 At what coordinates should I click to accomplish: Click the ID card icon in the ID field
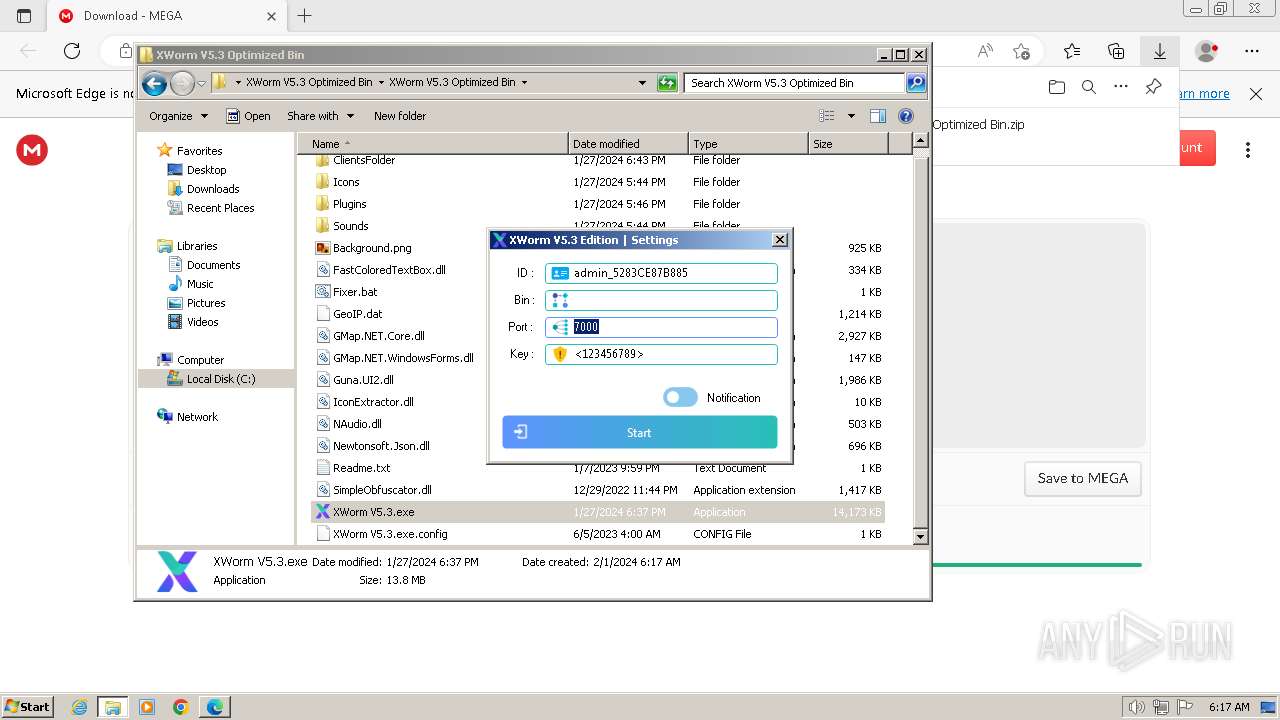pos(560,273)
